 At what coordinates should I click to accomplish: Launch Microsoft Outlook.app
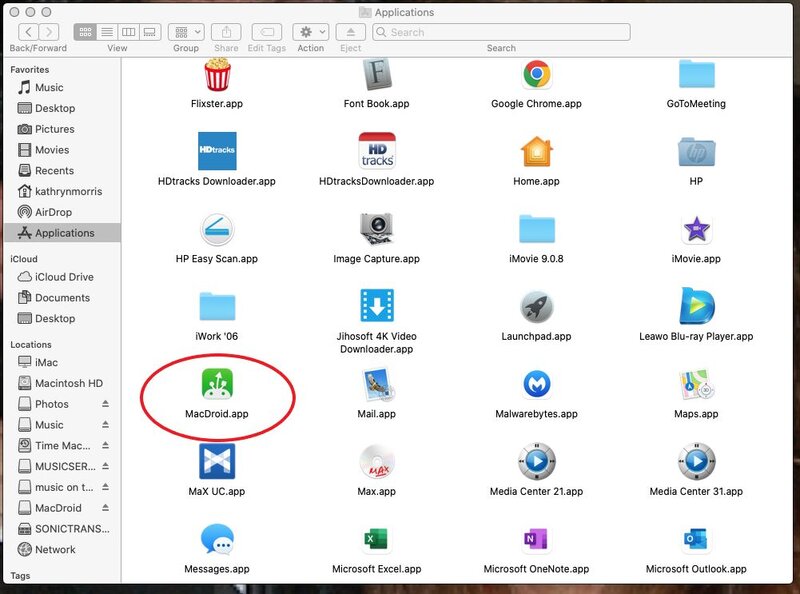click(x=696, y=539)
